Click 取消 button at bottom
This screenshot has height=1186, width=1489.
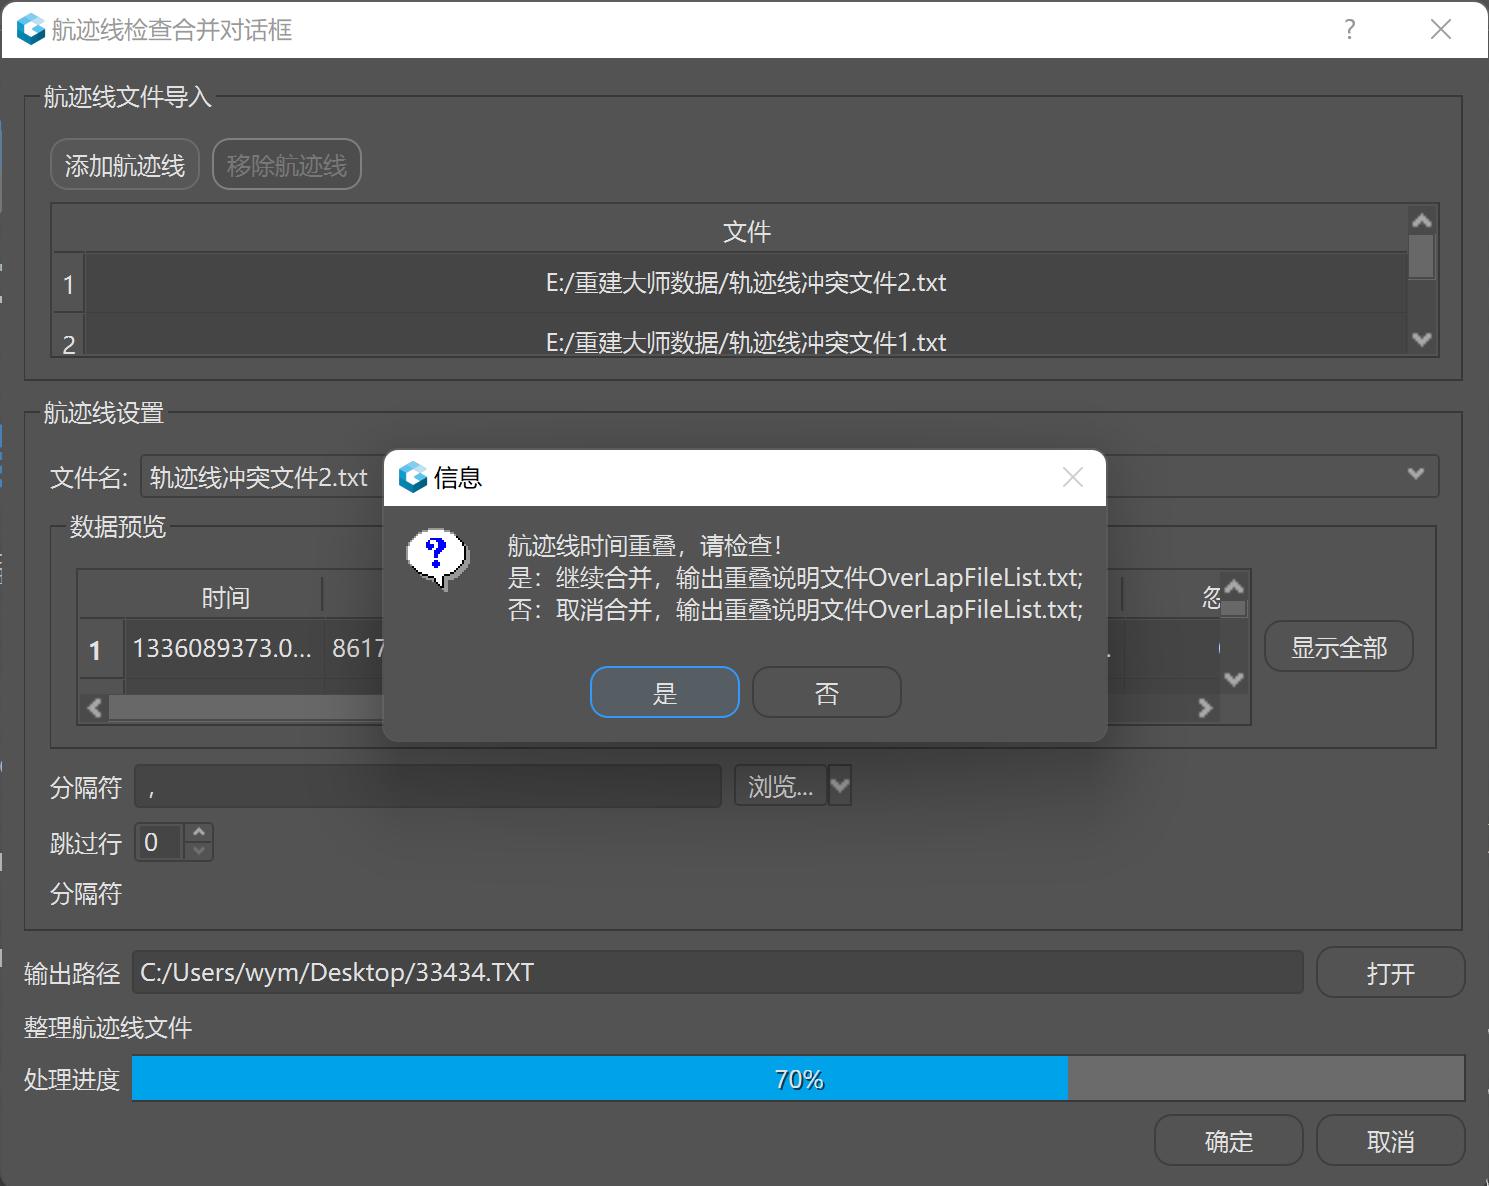1391,1141
